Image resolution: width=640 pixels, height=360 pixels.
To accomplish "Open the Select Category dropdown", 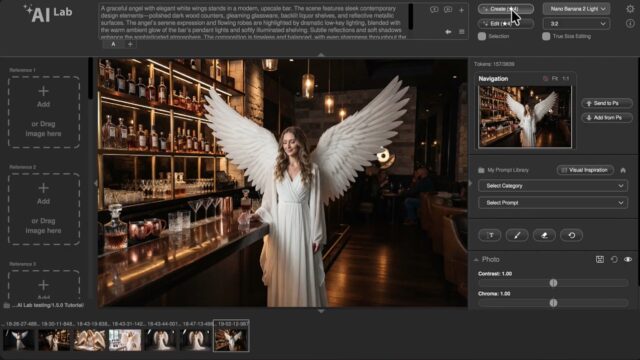I will (553, 186).
